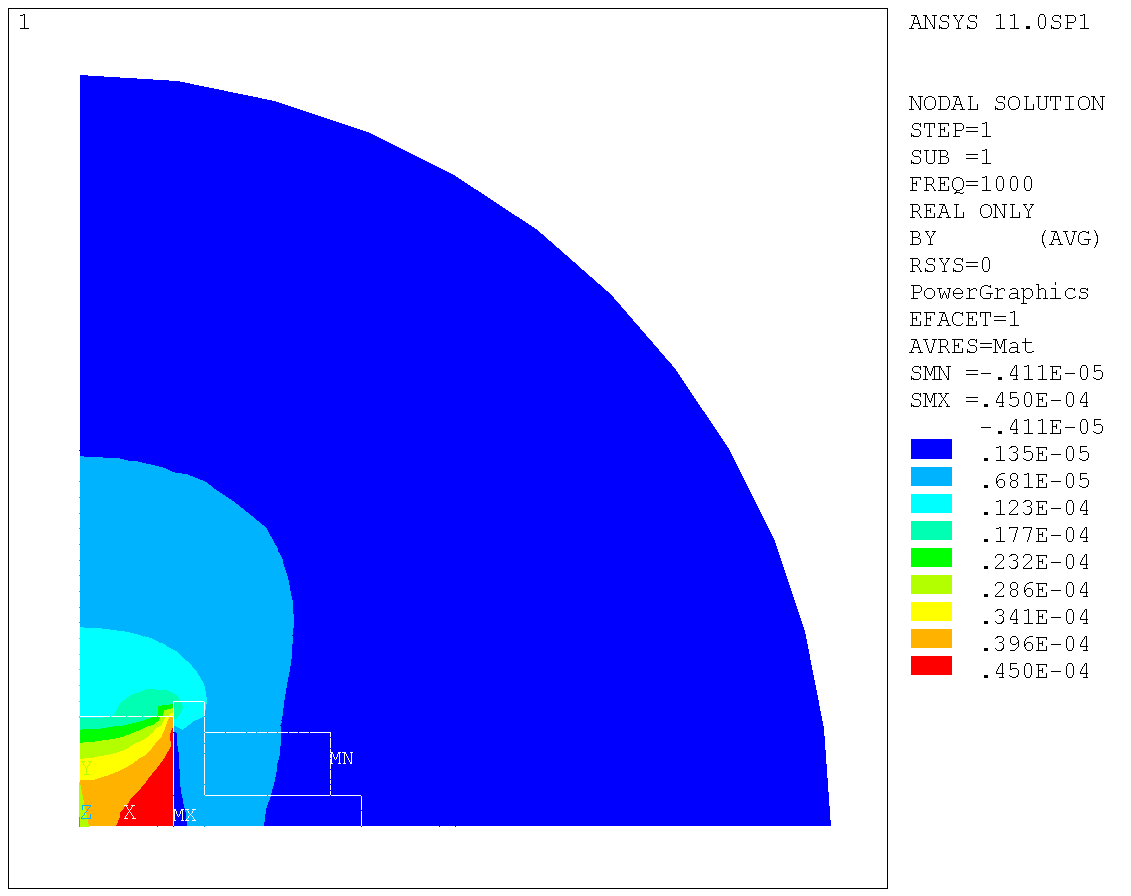
Task: Click the .681E-05 legend value
Action: tap(1035, 481)
